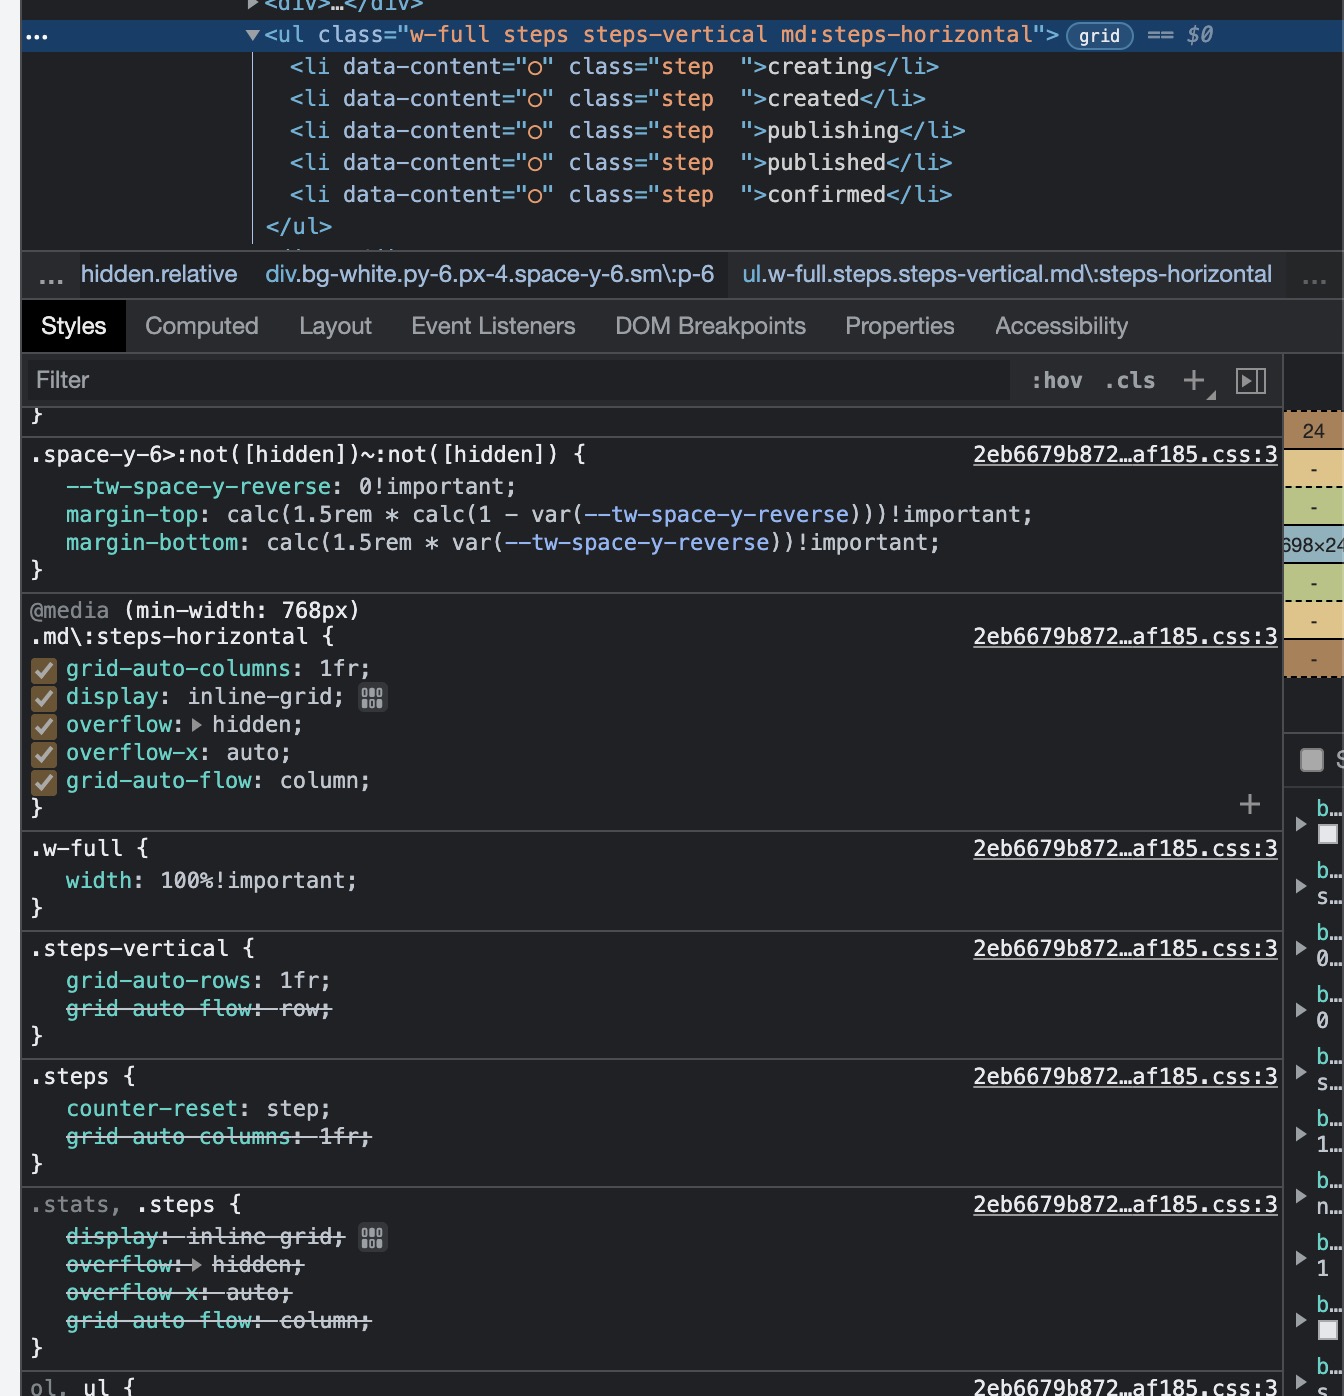The height and width of the screenshot is (1396, 1344).
Task: Disable the overflow-x: auto declaration
Action: pos(43,753)
